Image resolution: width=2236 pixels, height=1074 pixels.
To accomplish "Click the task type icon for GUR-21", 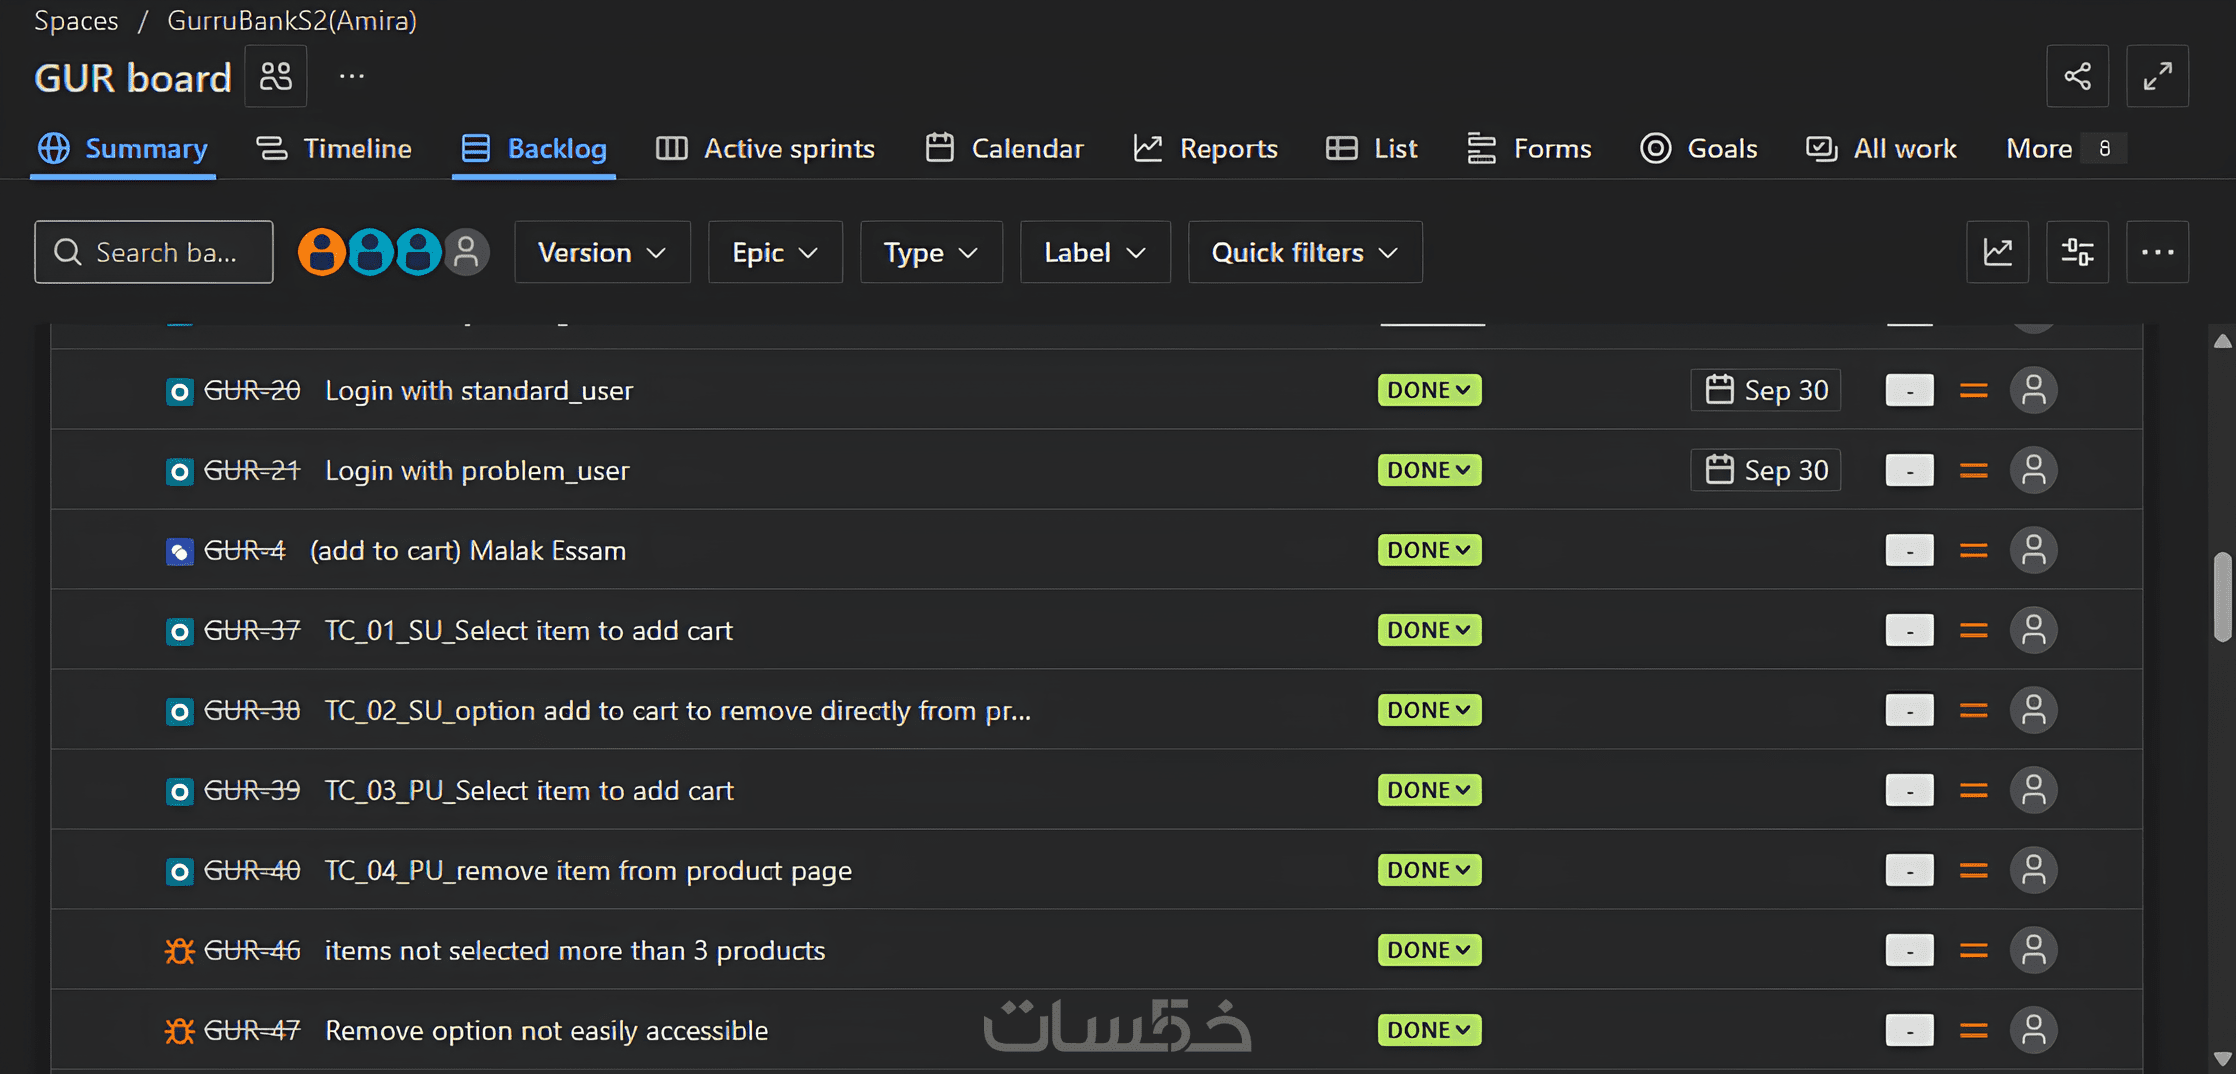I will 179,471.
